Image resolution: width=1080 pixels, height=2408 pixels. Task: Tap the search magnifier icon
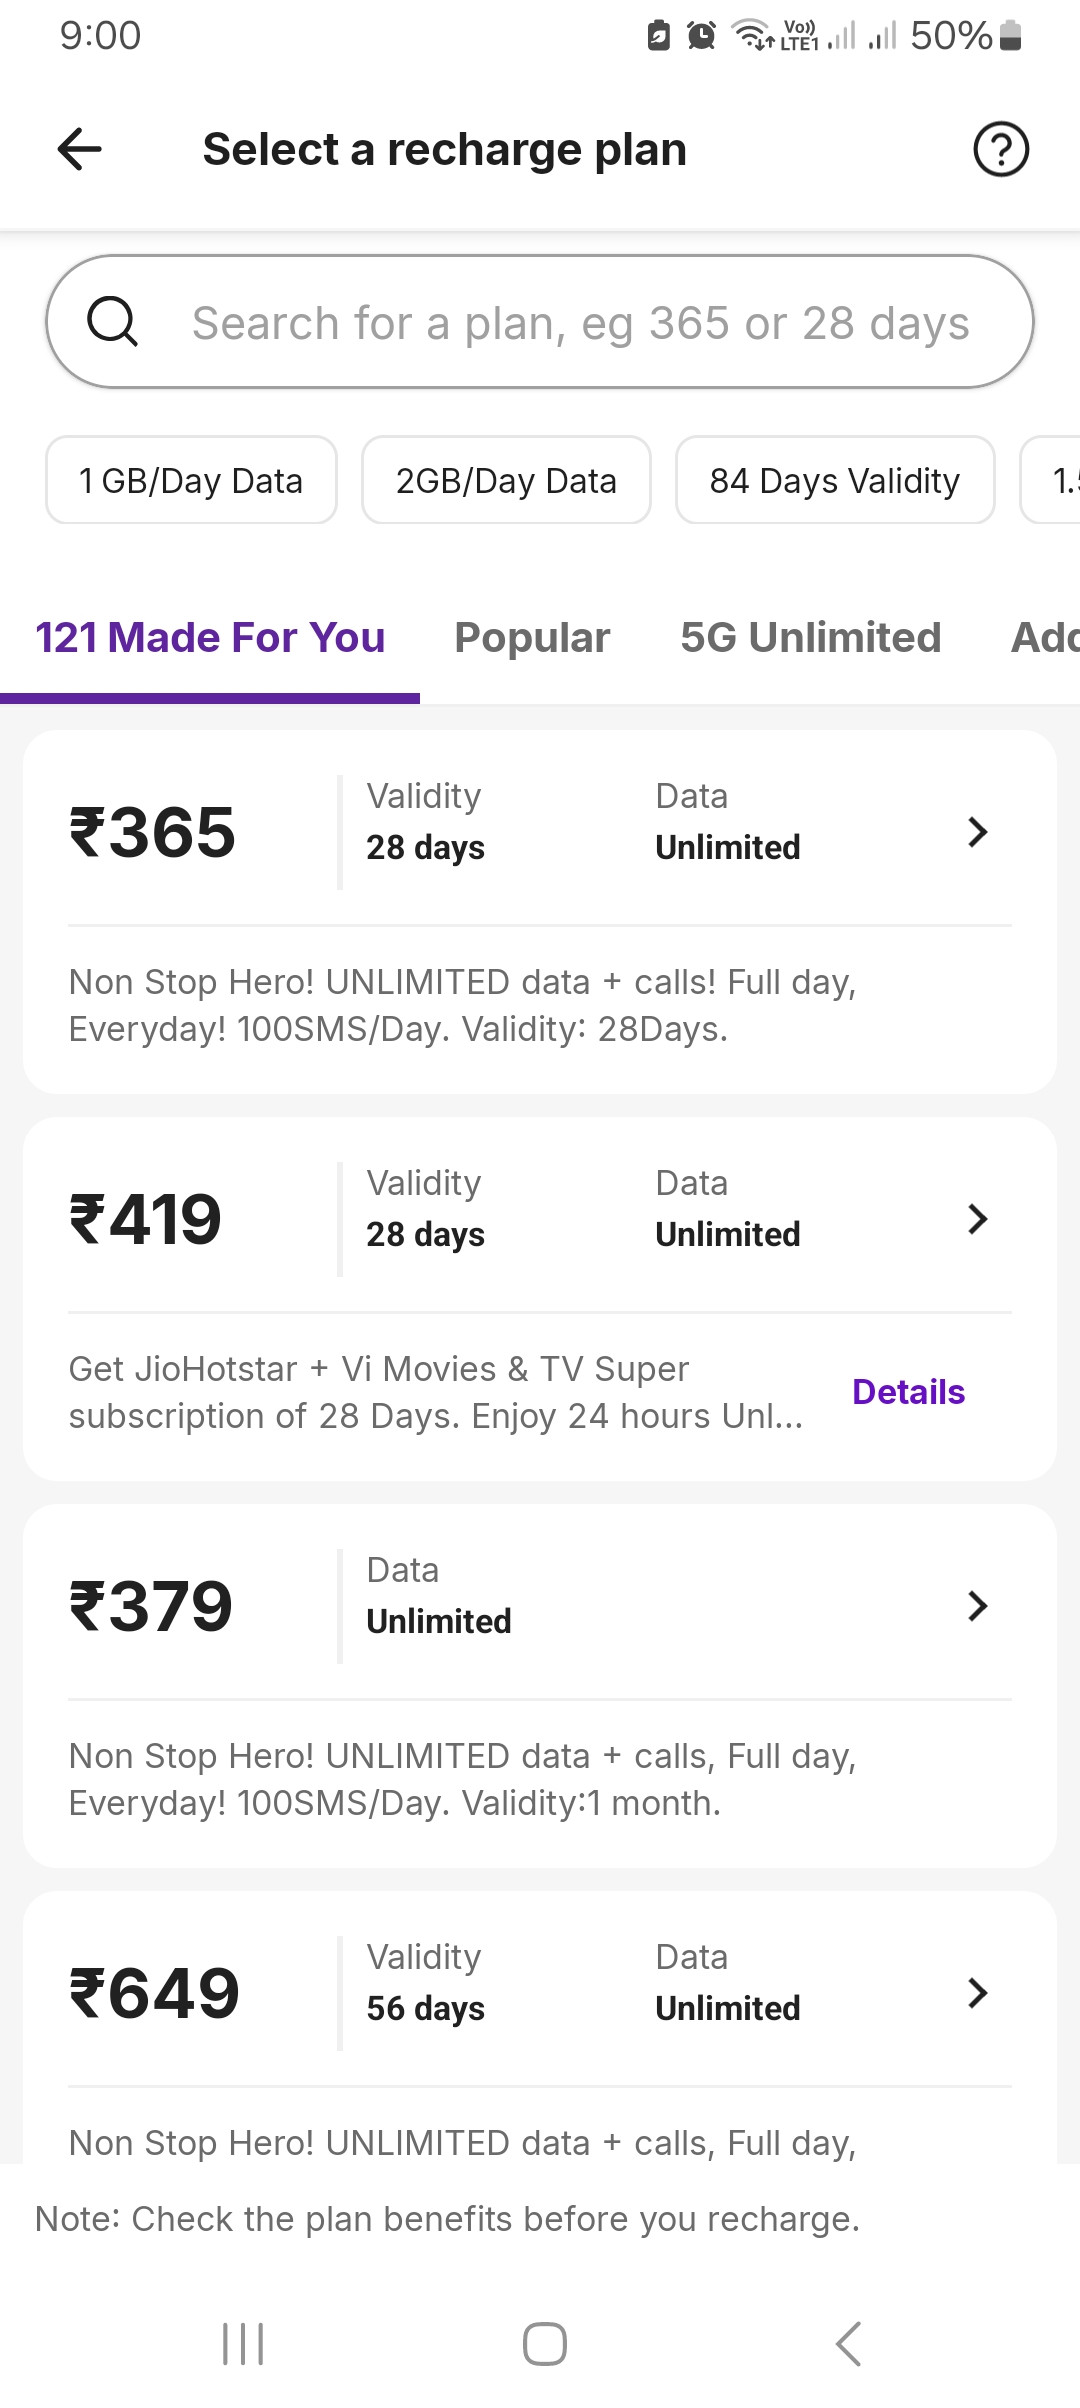click(112, 322)
